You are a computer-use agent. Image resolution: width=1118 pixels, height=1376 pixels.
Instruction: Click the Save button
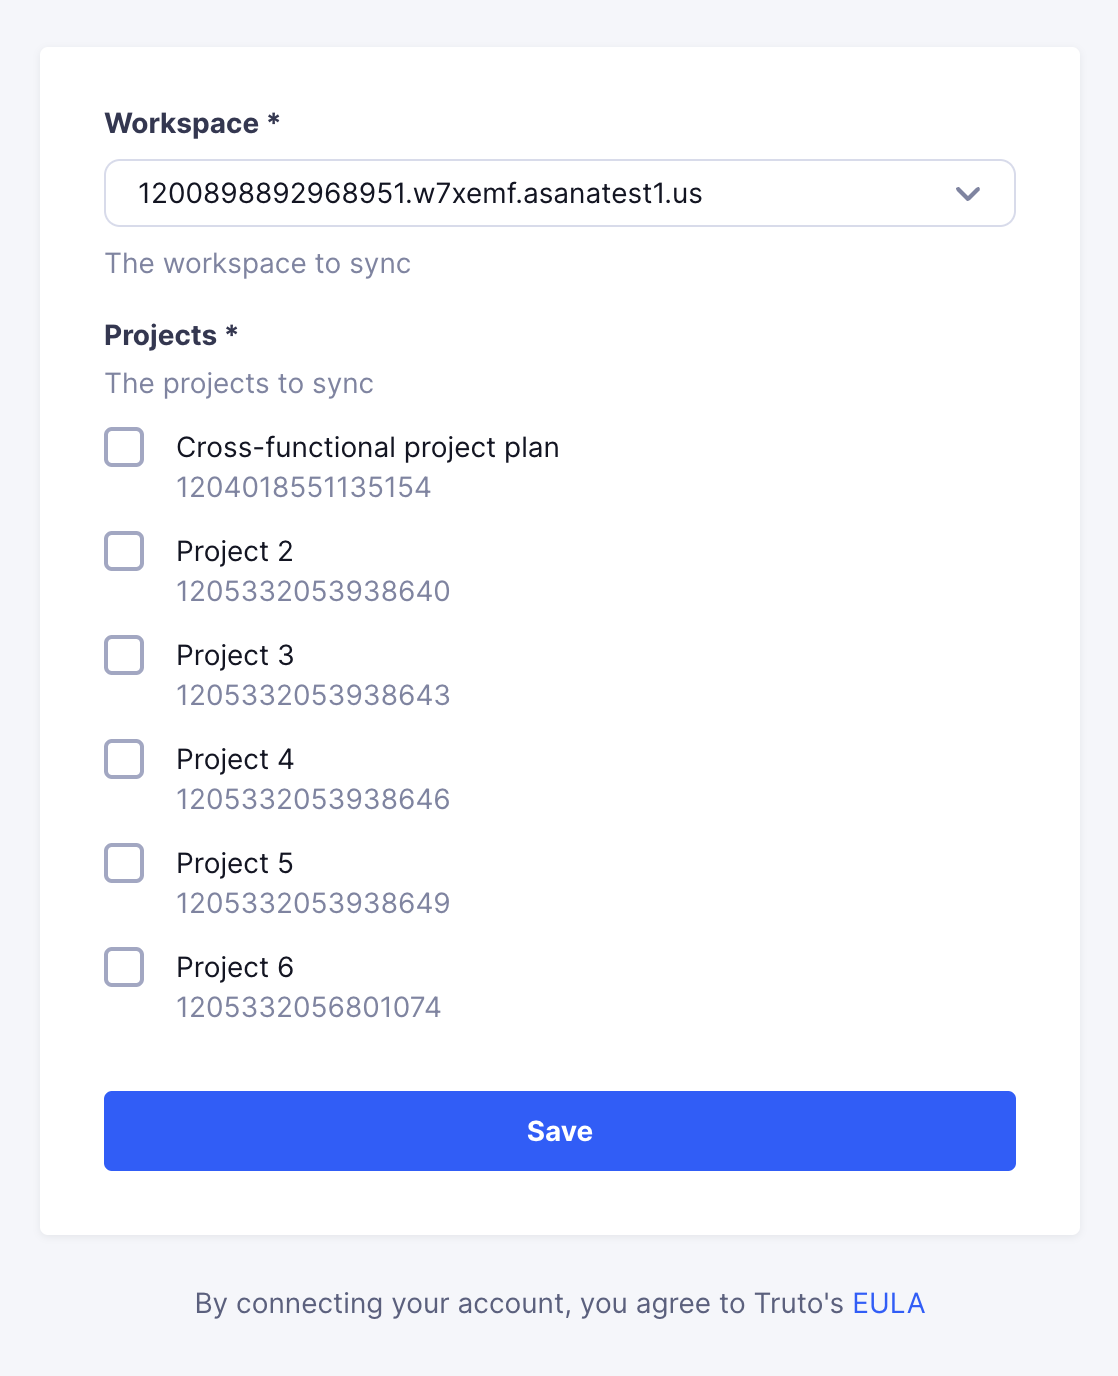[560, 1131]
